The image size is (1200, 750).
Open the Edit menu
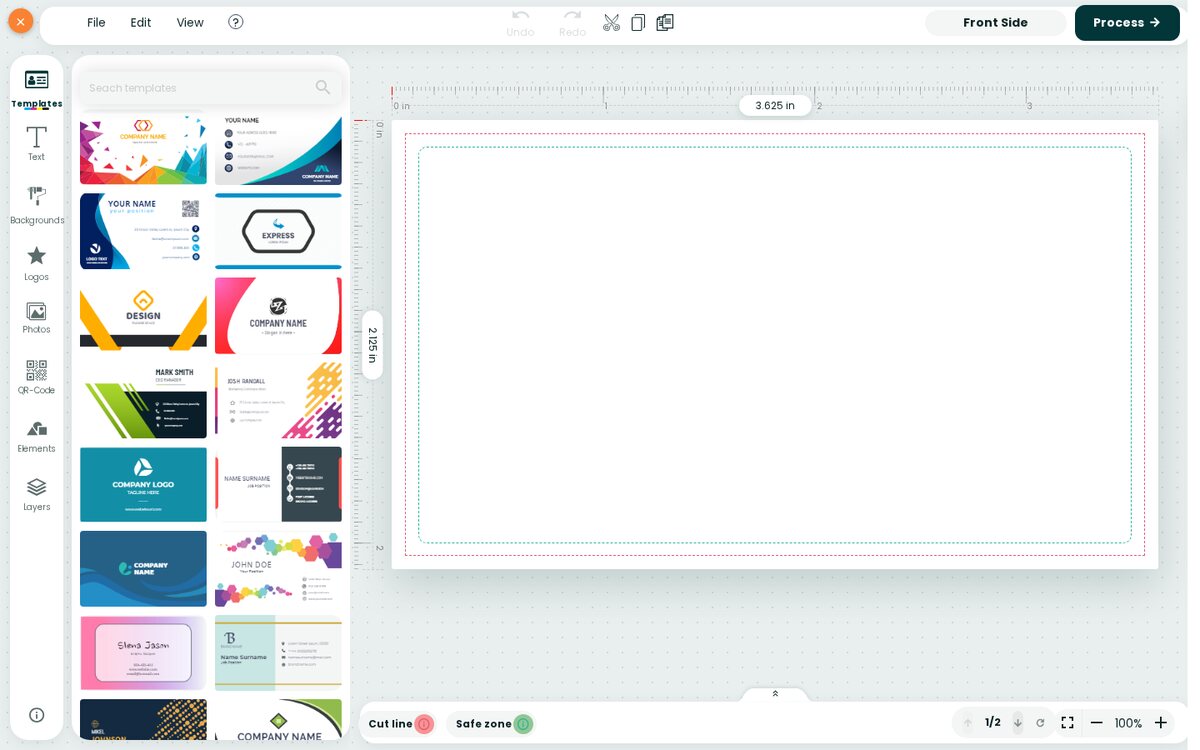tap(141, 22)
